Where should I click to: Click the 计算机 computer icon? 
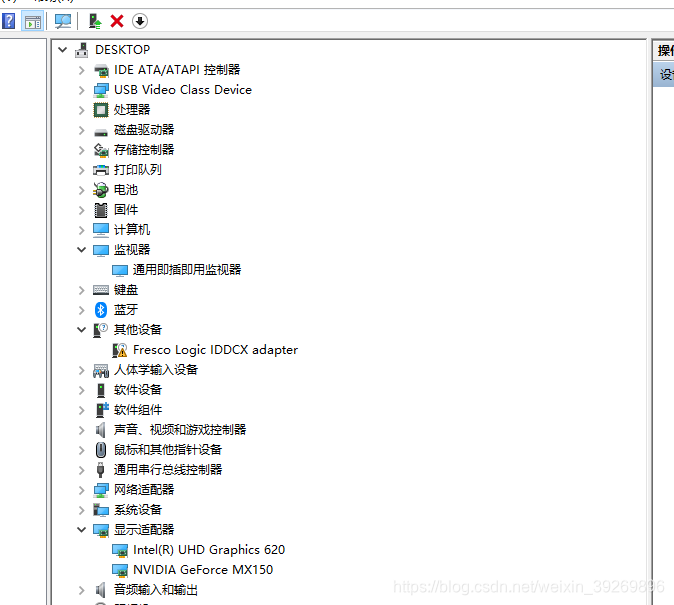click(101, 230)
